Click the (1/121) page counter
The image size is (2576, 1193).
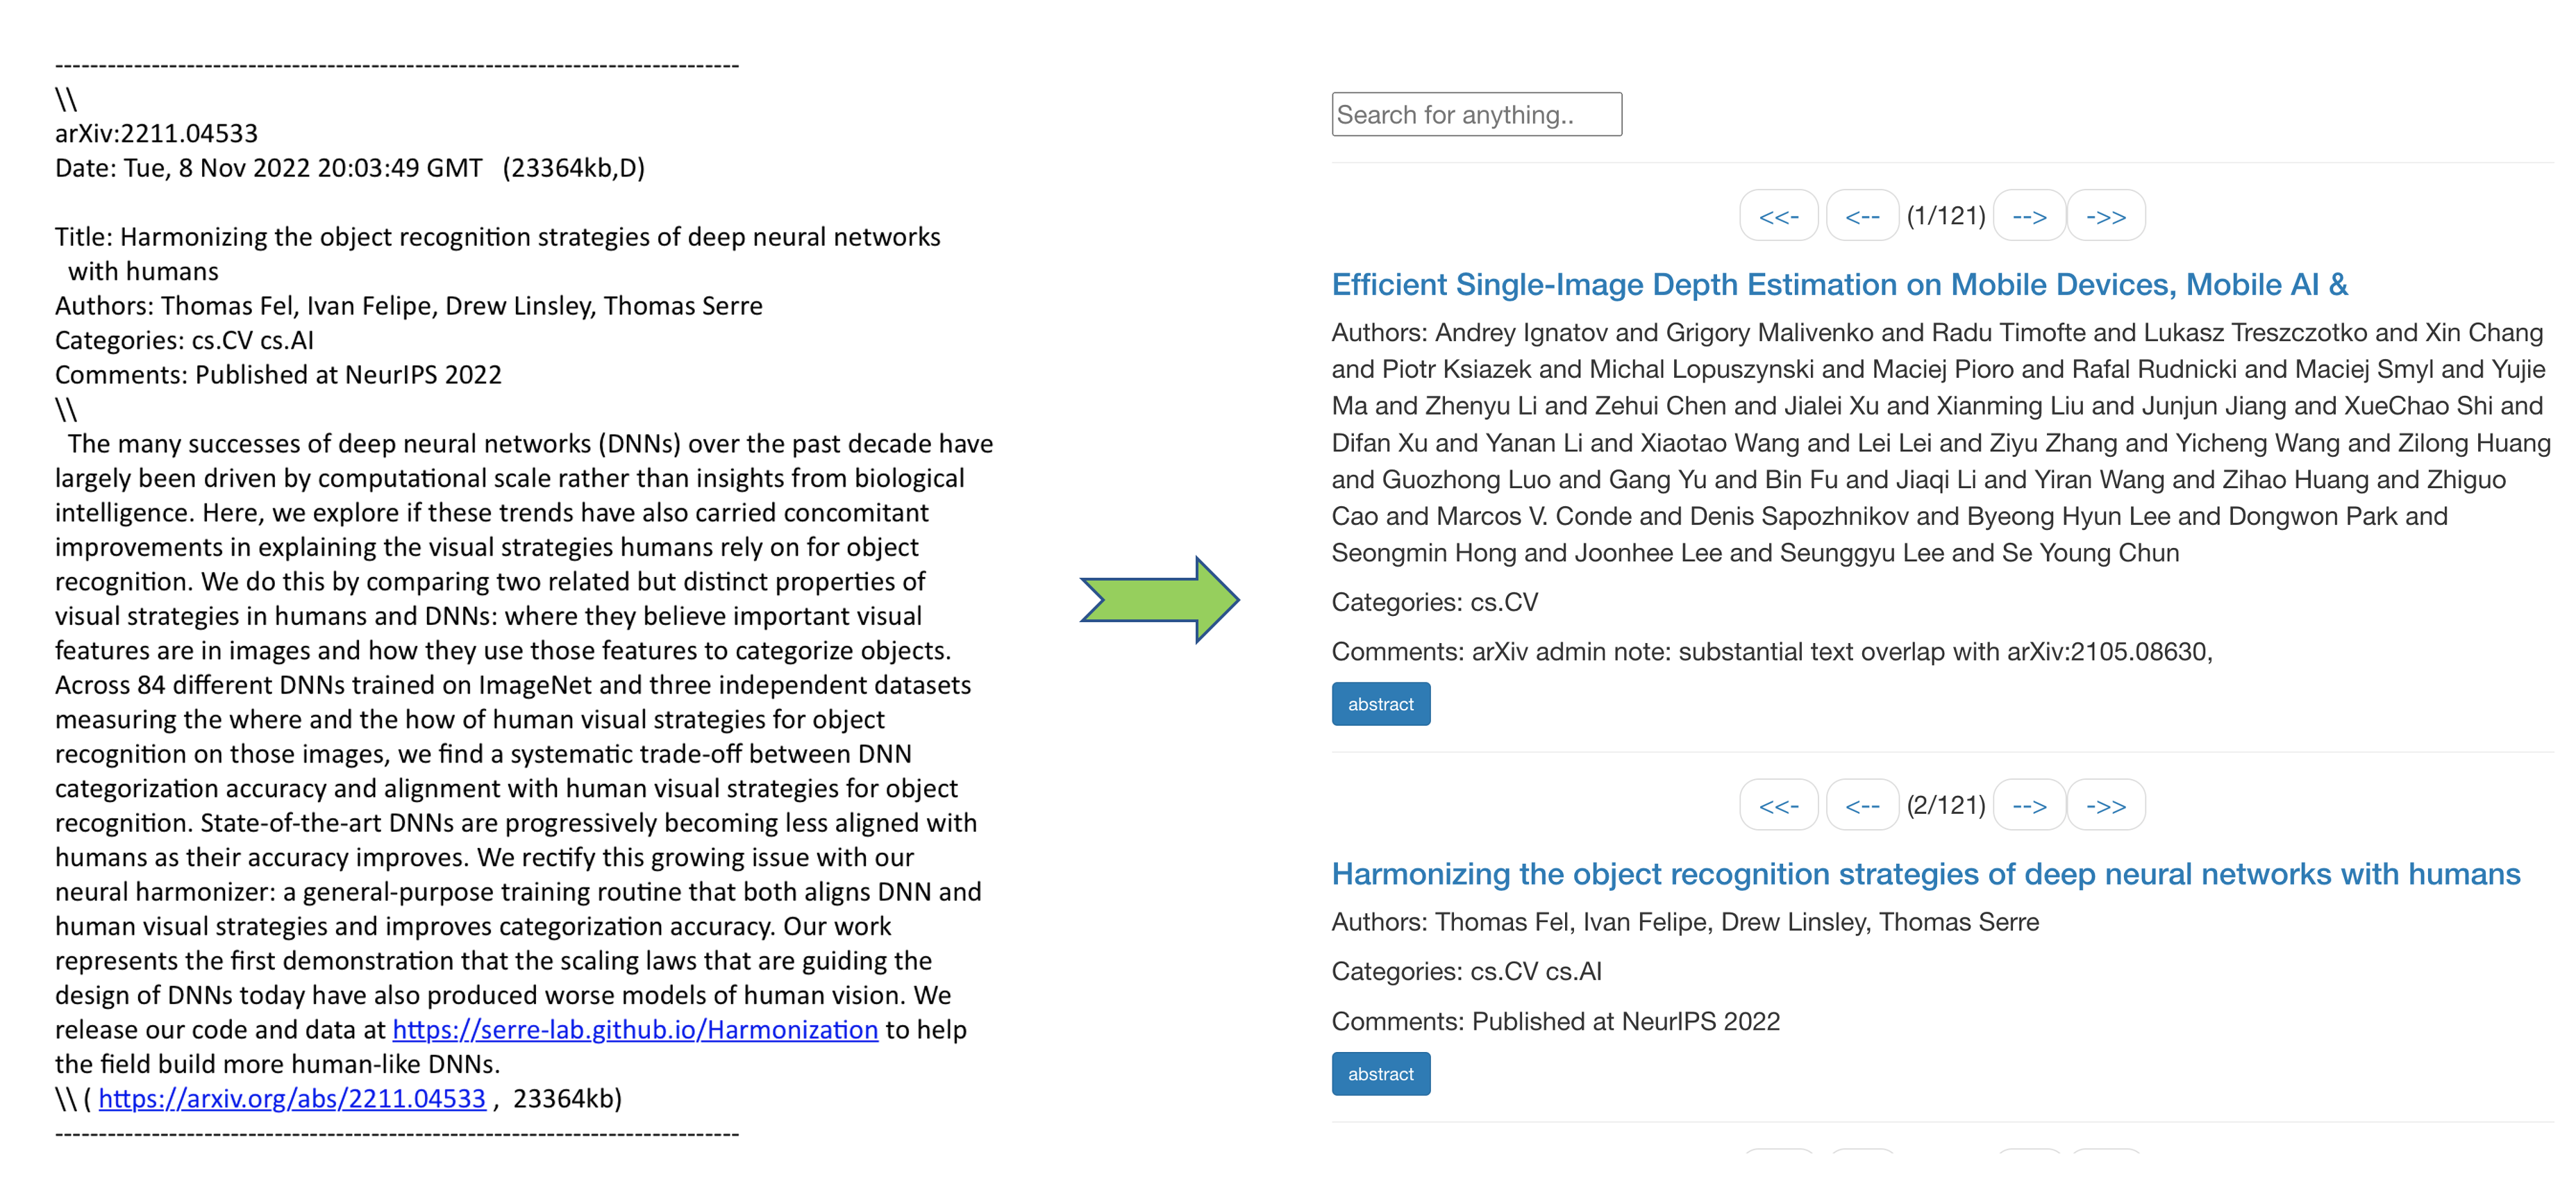coord(1946,216)
